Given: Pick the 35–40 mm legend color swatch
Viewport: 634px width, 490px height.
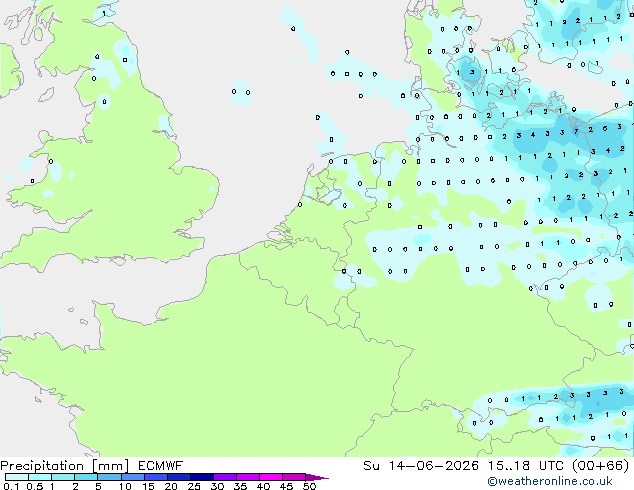Looking at the screenshot, I should click(247, 477).
